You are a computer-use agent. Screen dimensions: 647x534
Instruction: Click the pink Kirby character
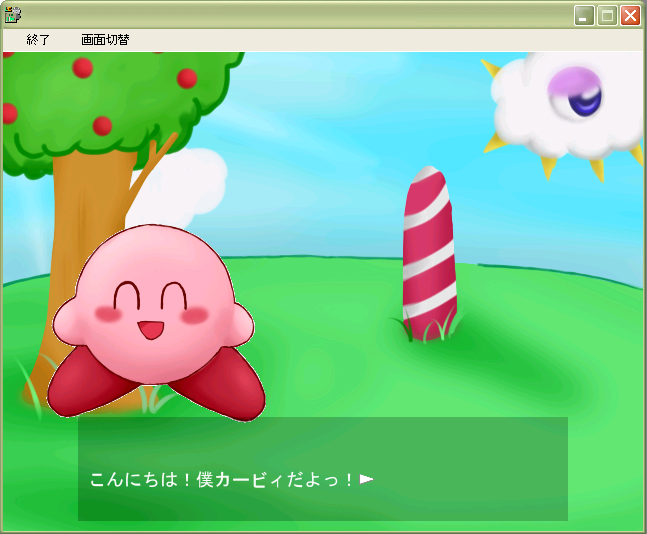click(x=156, y=322)
